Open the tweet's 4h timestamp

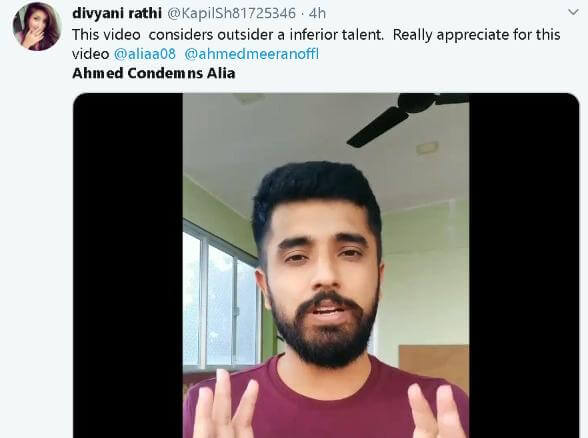(x=317, y=14)
